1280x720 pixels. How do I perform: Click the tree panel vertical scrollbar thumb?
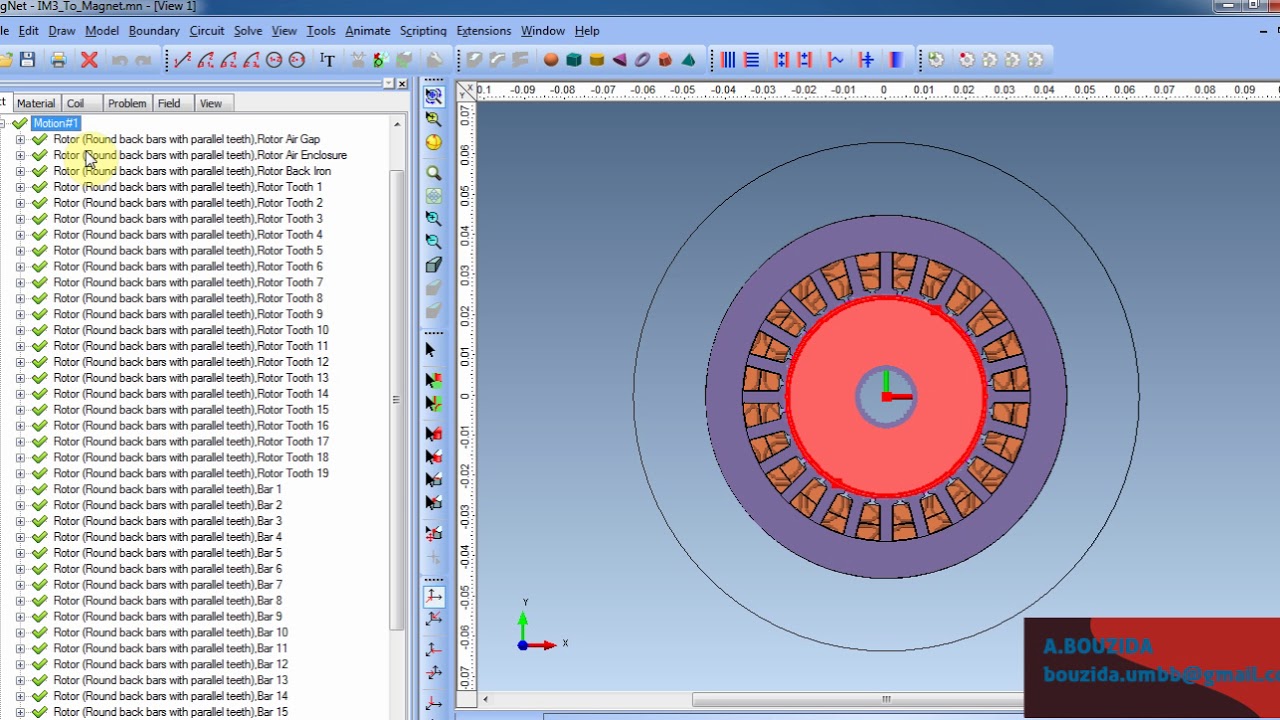point(397,400)
